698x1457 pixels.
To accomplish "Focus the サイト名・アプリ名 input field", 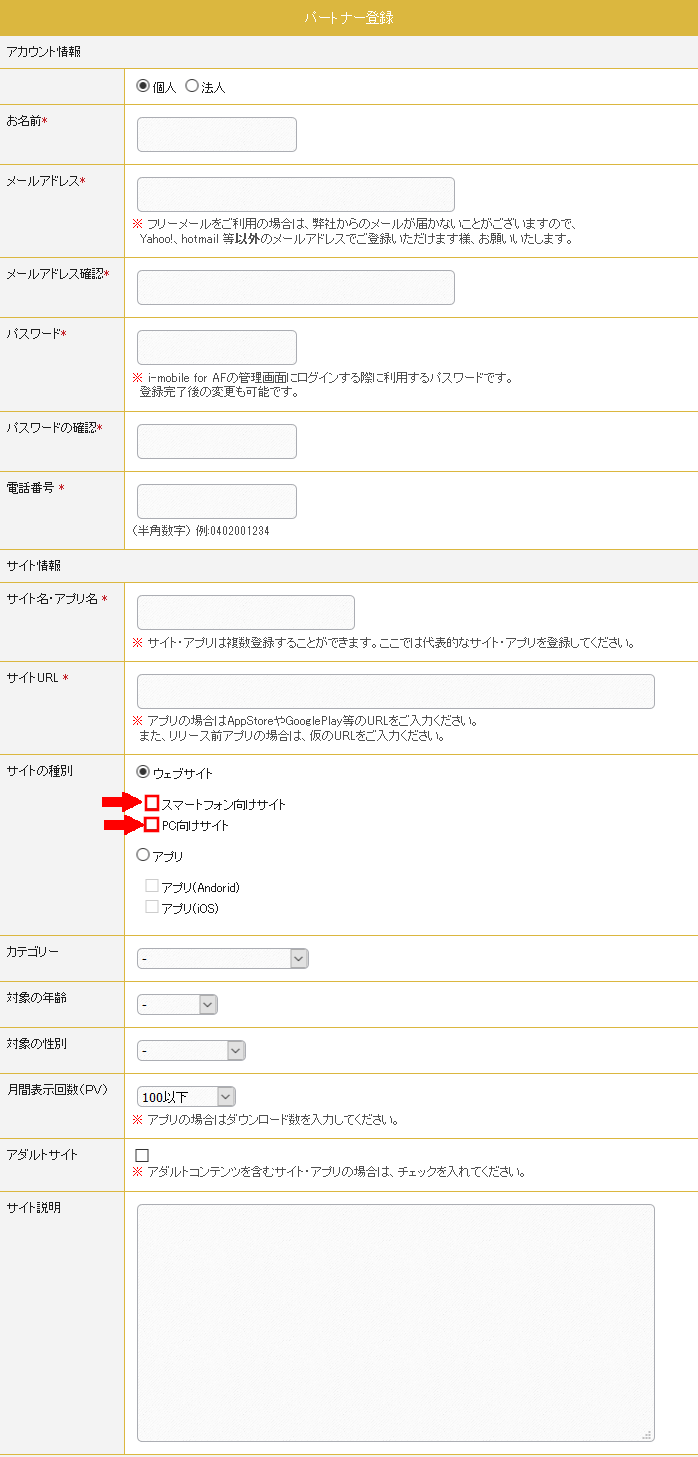I will click(246, 613).
